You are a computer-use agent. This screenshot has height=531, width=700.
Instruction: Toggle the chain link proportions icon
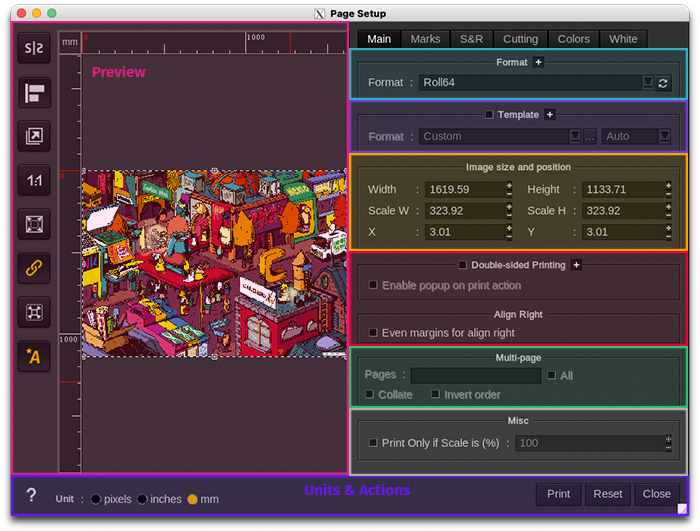(34, 268)
